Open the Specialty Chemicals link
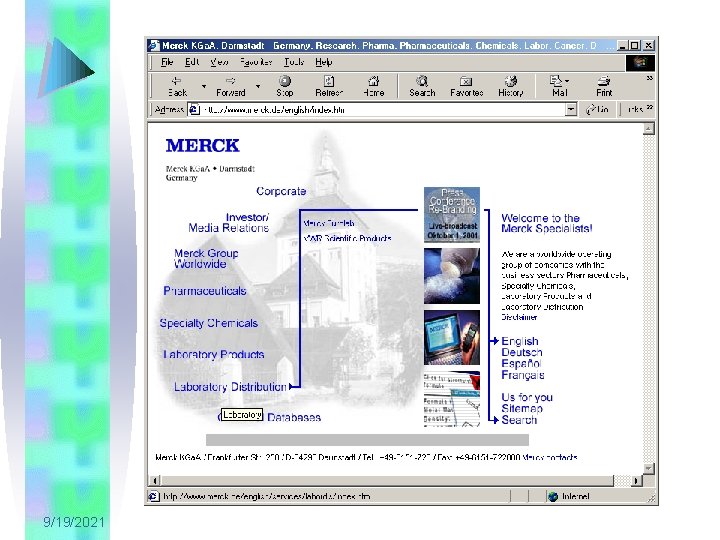 (208, 323)
